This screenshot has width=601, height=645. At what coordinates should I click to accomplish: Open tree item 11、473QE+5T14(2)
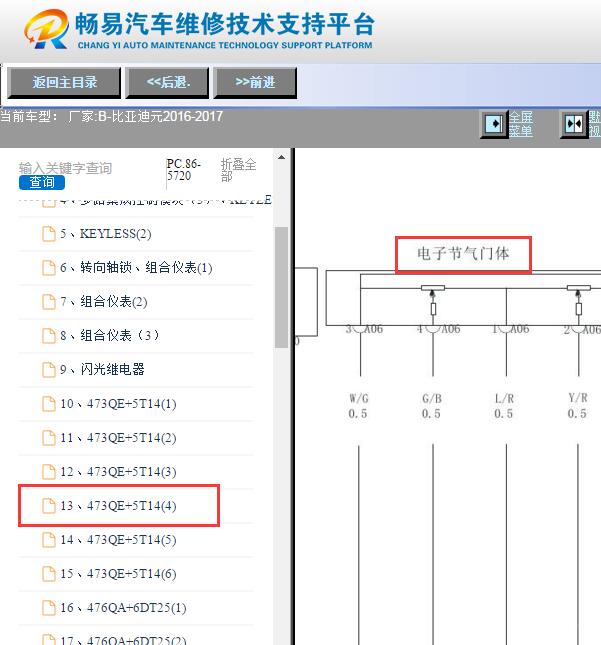point(118,438)
